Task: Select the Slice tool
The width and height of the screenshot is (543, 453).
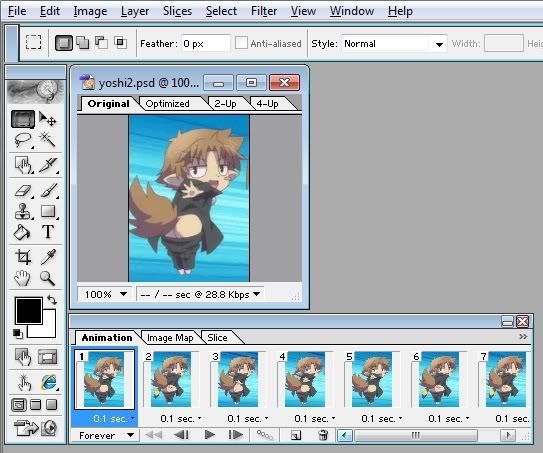Action: (48, 165)
